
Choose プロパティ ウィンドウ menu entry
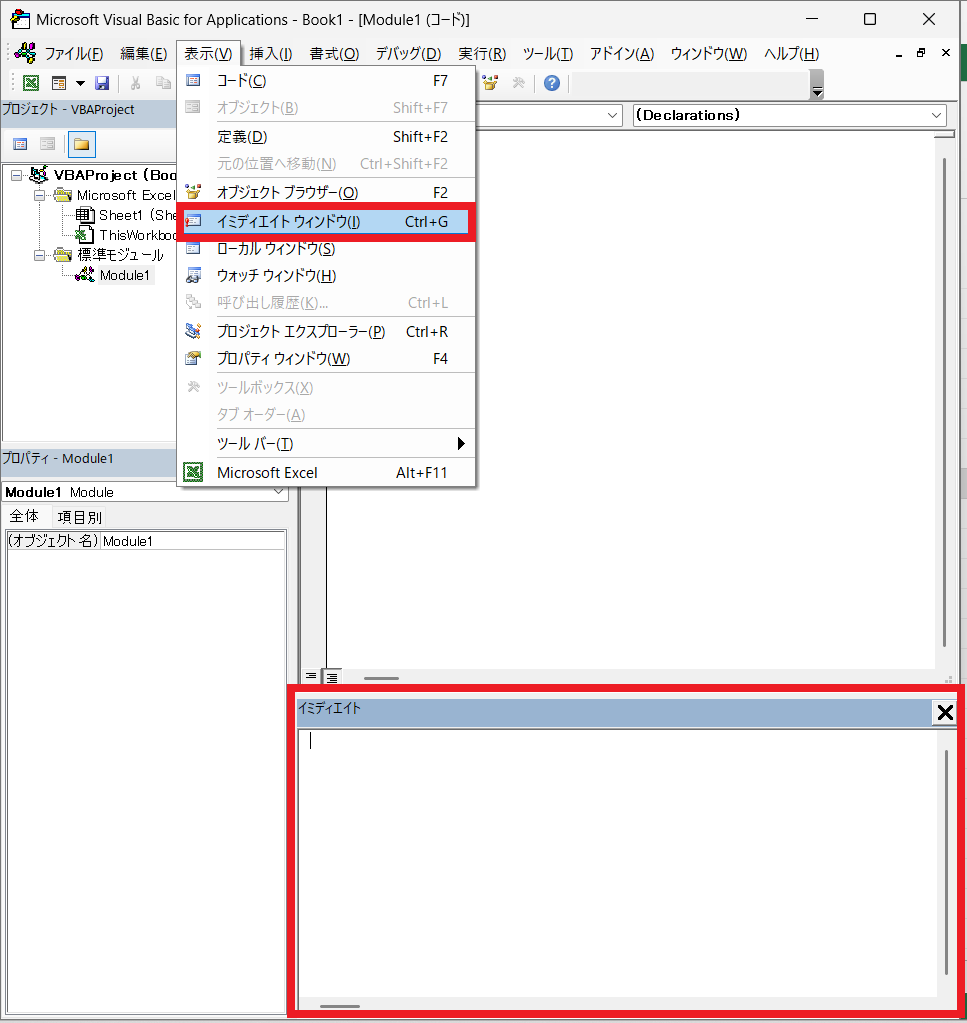pyautogui.click(x=326, y=359)
